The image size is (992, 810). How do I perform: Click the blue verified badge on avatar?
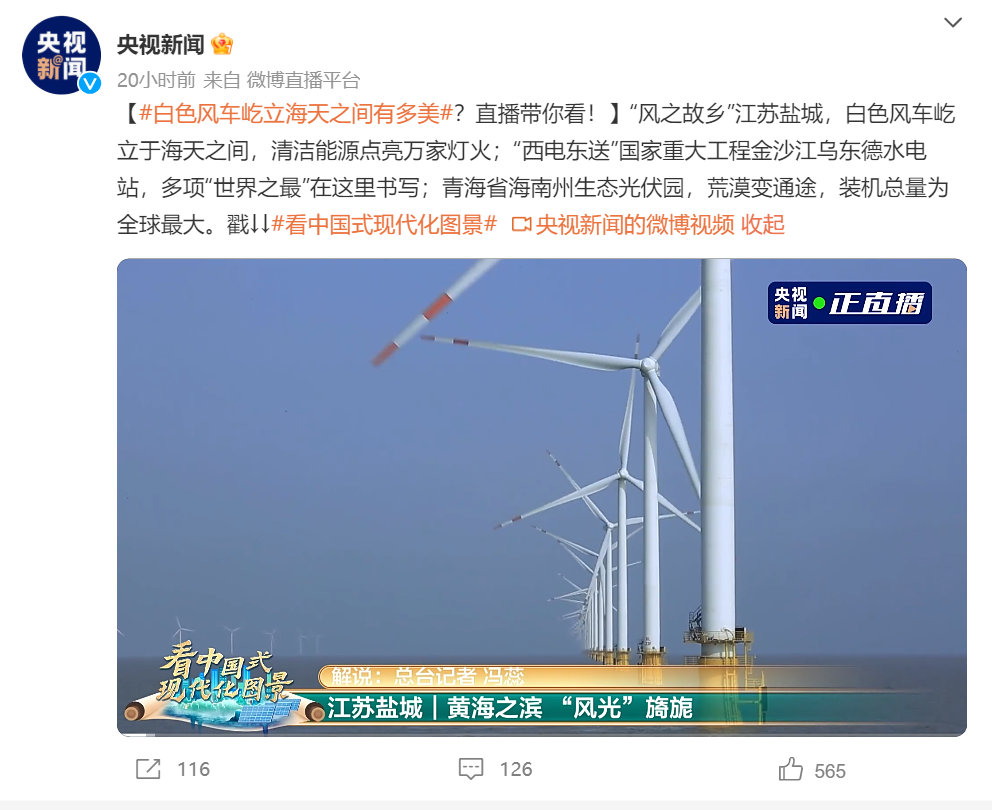[x=90, y=83]
